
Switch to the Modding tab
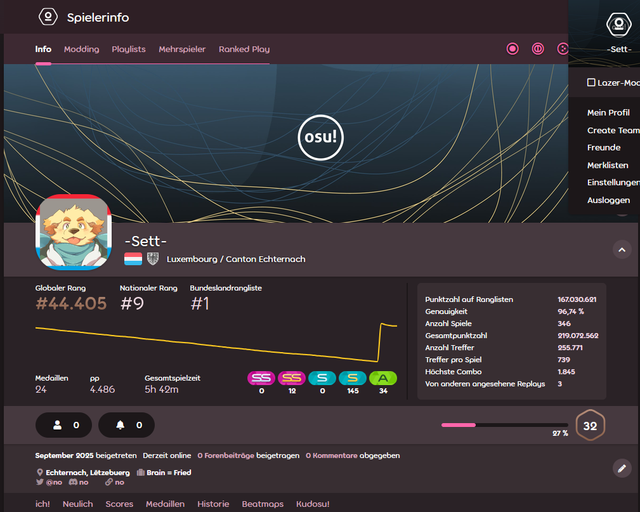click(81, 49)
